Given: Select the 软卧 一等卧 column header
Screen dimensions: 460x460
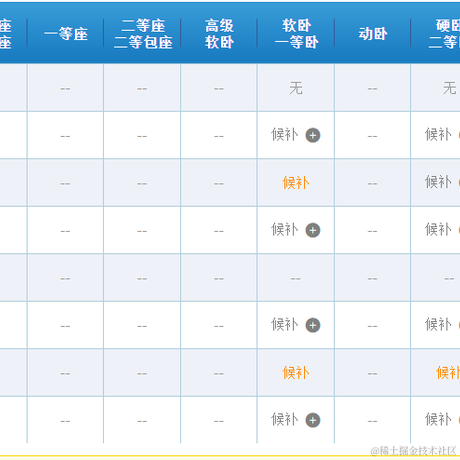Looking at the screenshot, I should click(296, 34).
